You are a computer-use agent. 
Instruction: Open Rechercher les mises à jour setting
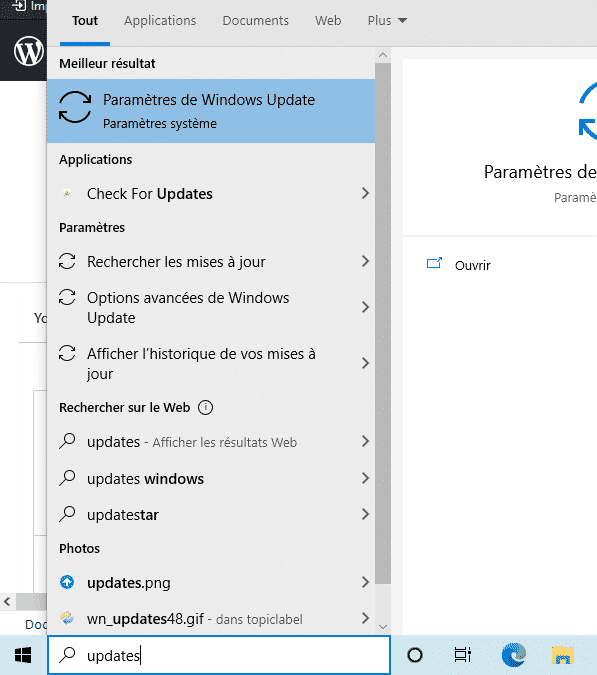(x=210, y=262)
